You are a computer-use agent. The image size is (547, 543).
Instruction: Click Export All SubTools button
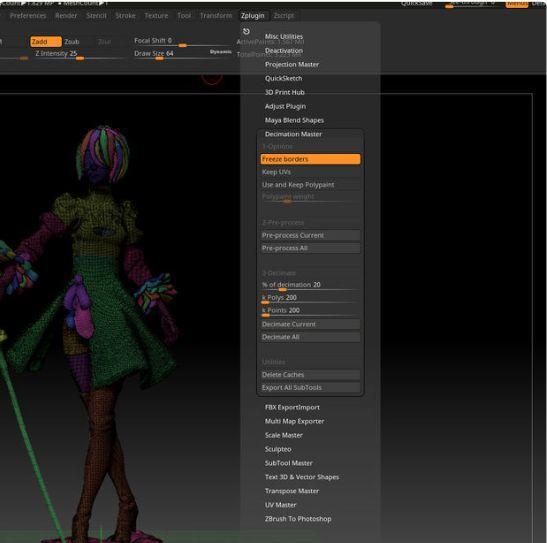[x=310, y=387]
